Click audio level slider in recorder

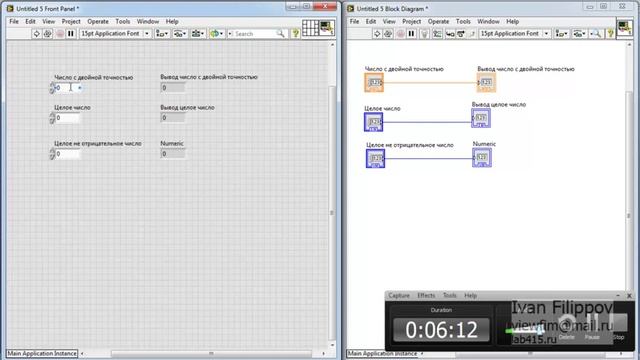(x=524, y=331)
